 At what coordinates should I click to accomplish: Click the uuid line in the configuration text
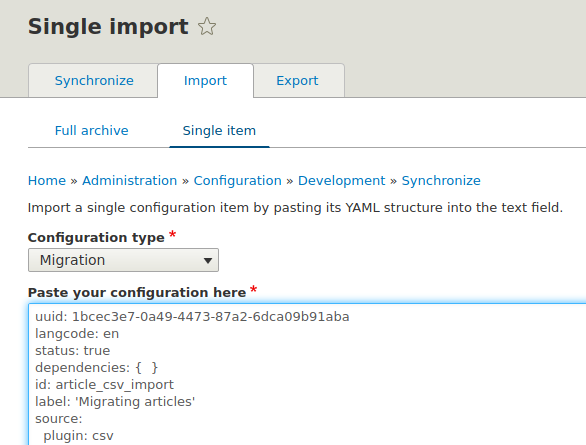(192, 317)
